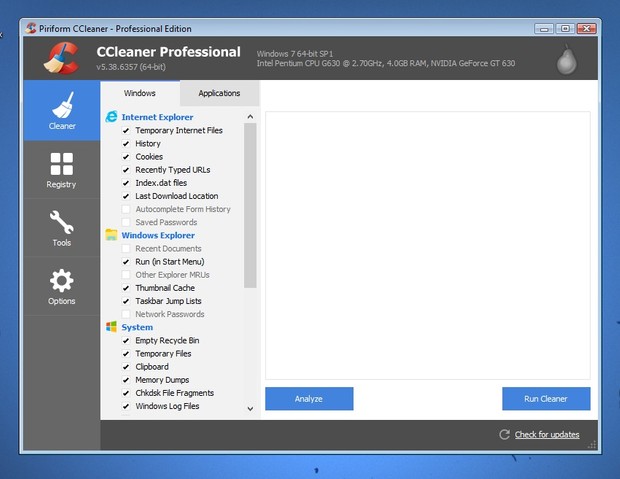Toggle Last Download Location checkbox
620x479 pixels.
(x=126, y=196)
